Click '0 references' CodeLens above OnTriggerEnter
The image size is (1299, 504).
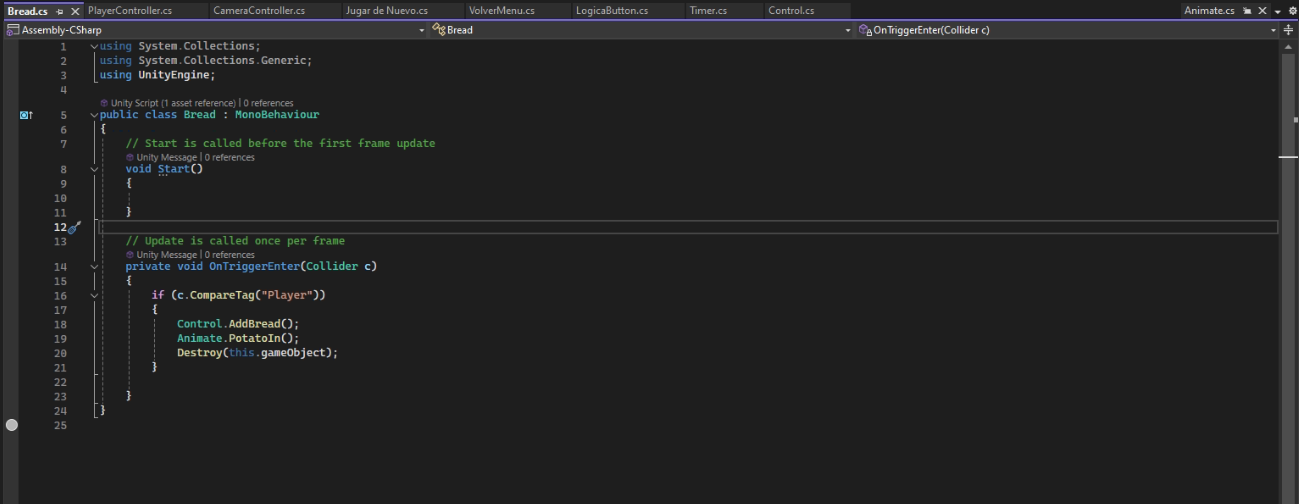229,255
